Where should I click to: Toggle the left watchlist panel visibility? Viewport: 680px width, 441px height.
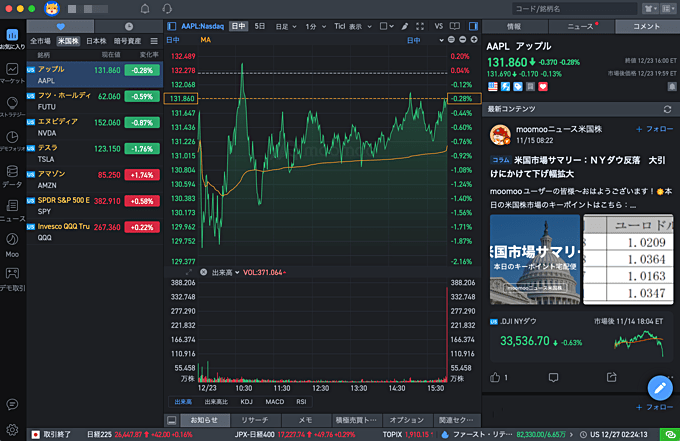click(x=172, y=26)
